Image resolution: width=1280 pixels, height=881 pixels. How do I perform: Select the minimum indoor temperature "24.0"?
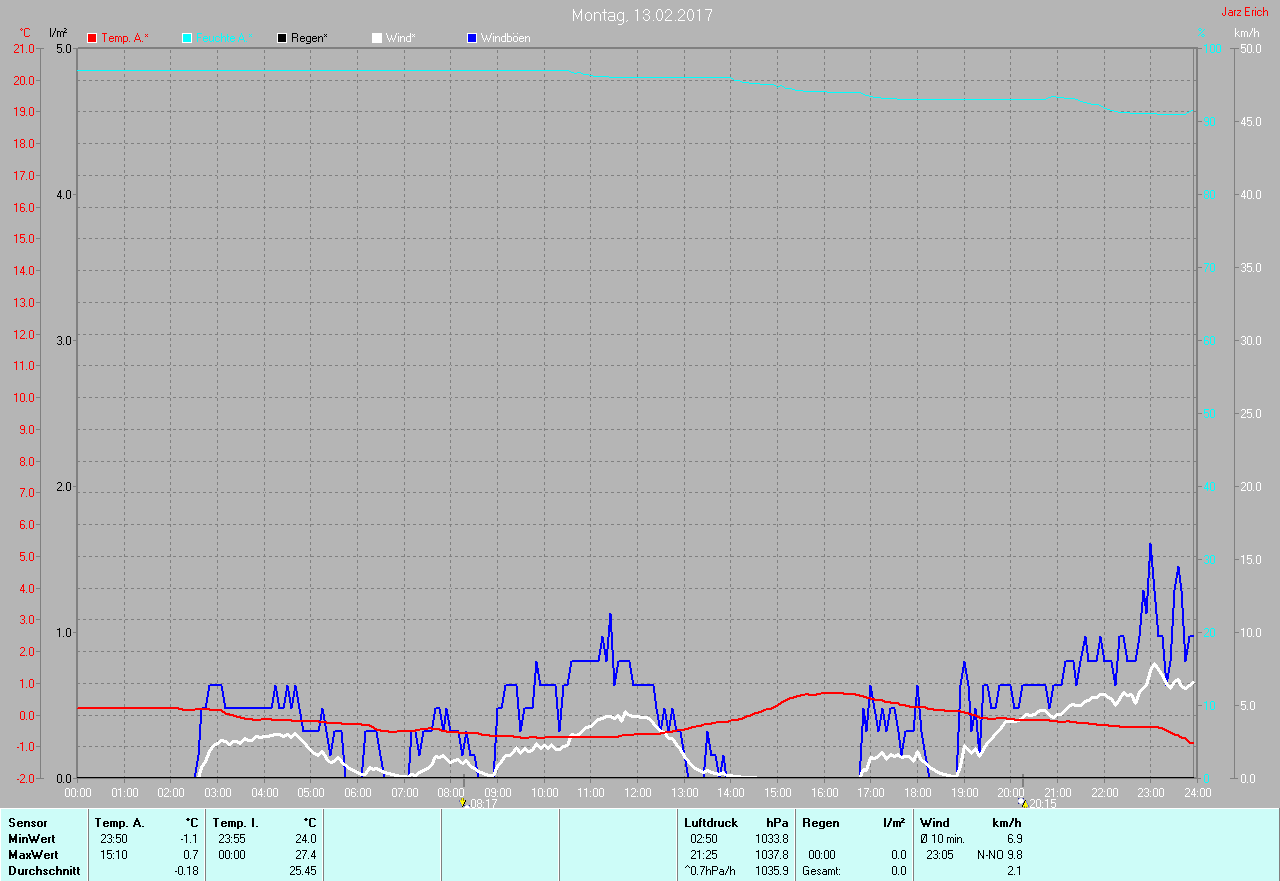[x=306, y=839]
